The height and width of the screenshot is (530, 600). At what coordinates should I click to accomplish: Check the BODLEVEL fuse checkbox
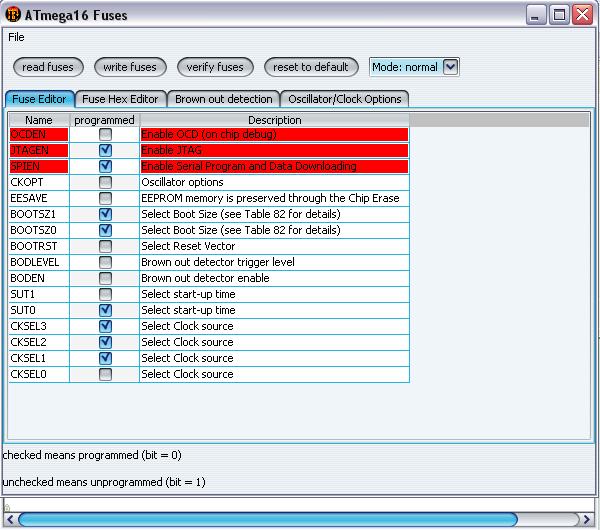click(x=105, y=262)
